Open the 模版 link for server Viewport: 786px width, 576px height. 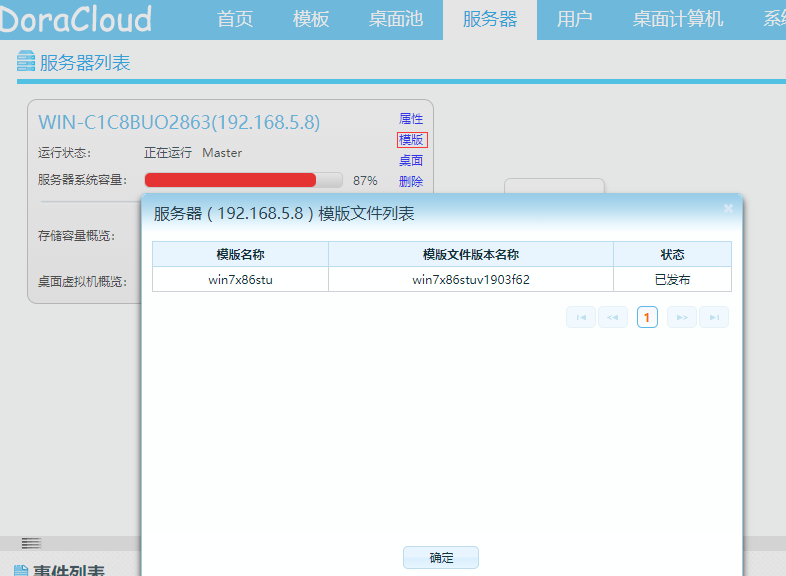click(x=412, y=140)
